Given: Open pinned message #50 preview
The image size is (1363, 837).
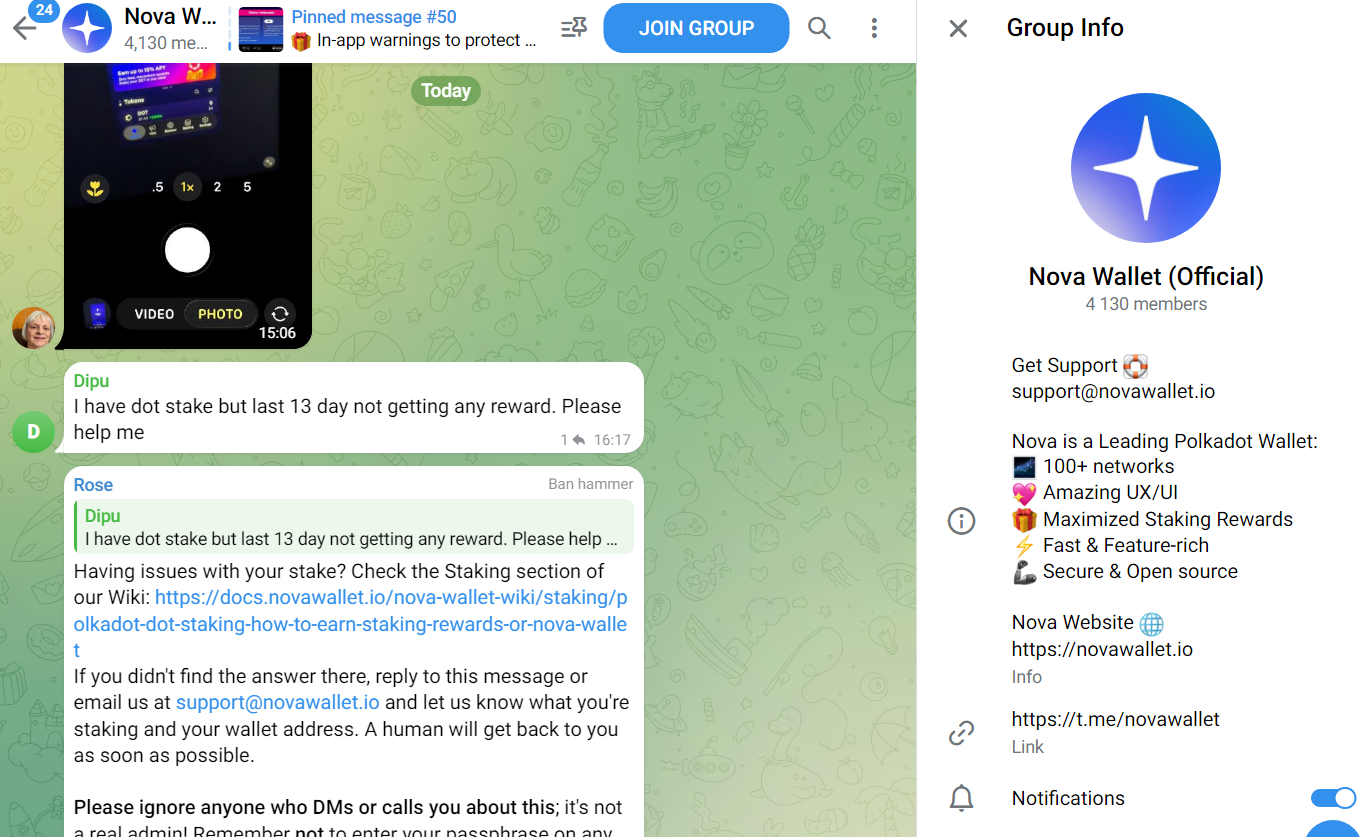Looking at the screenshot, I should point(416,28).
